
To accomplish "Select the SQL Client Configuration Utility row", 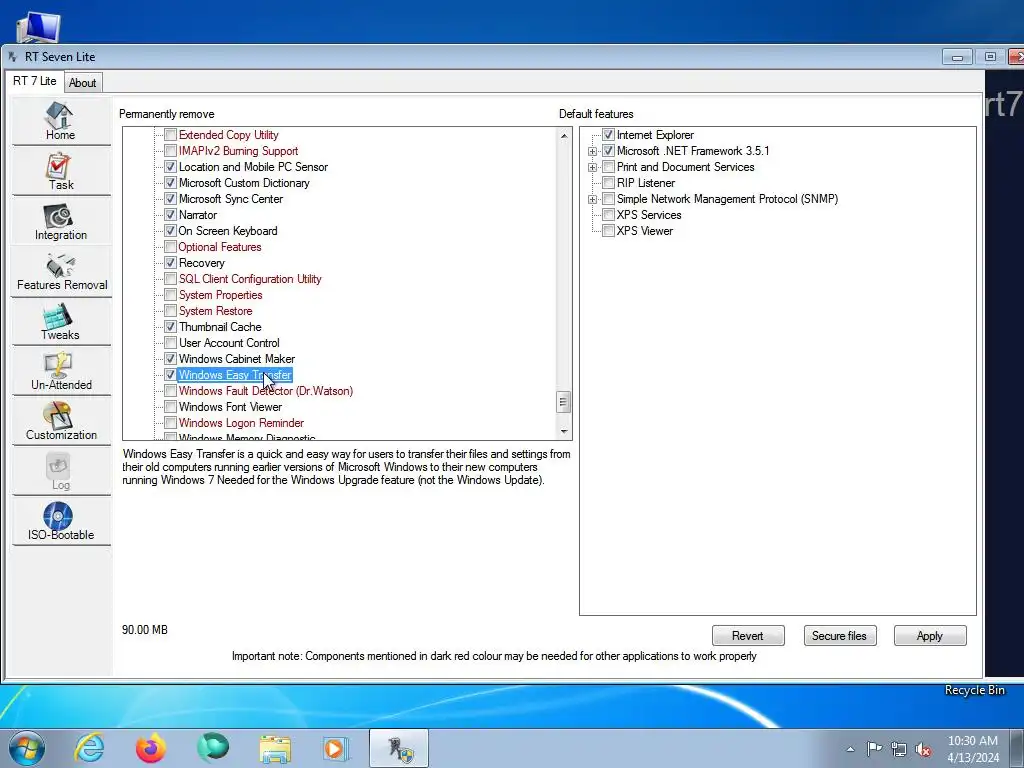I will point(250,279).
